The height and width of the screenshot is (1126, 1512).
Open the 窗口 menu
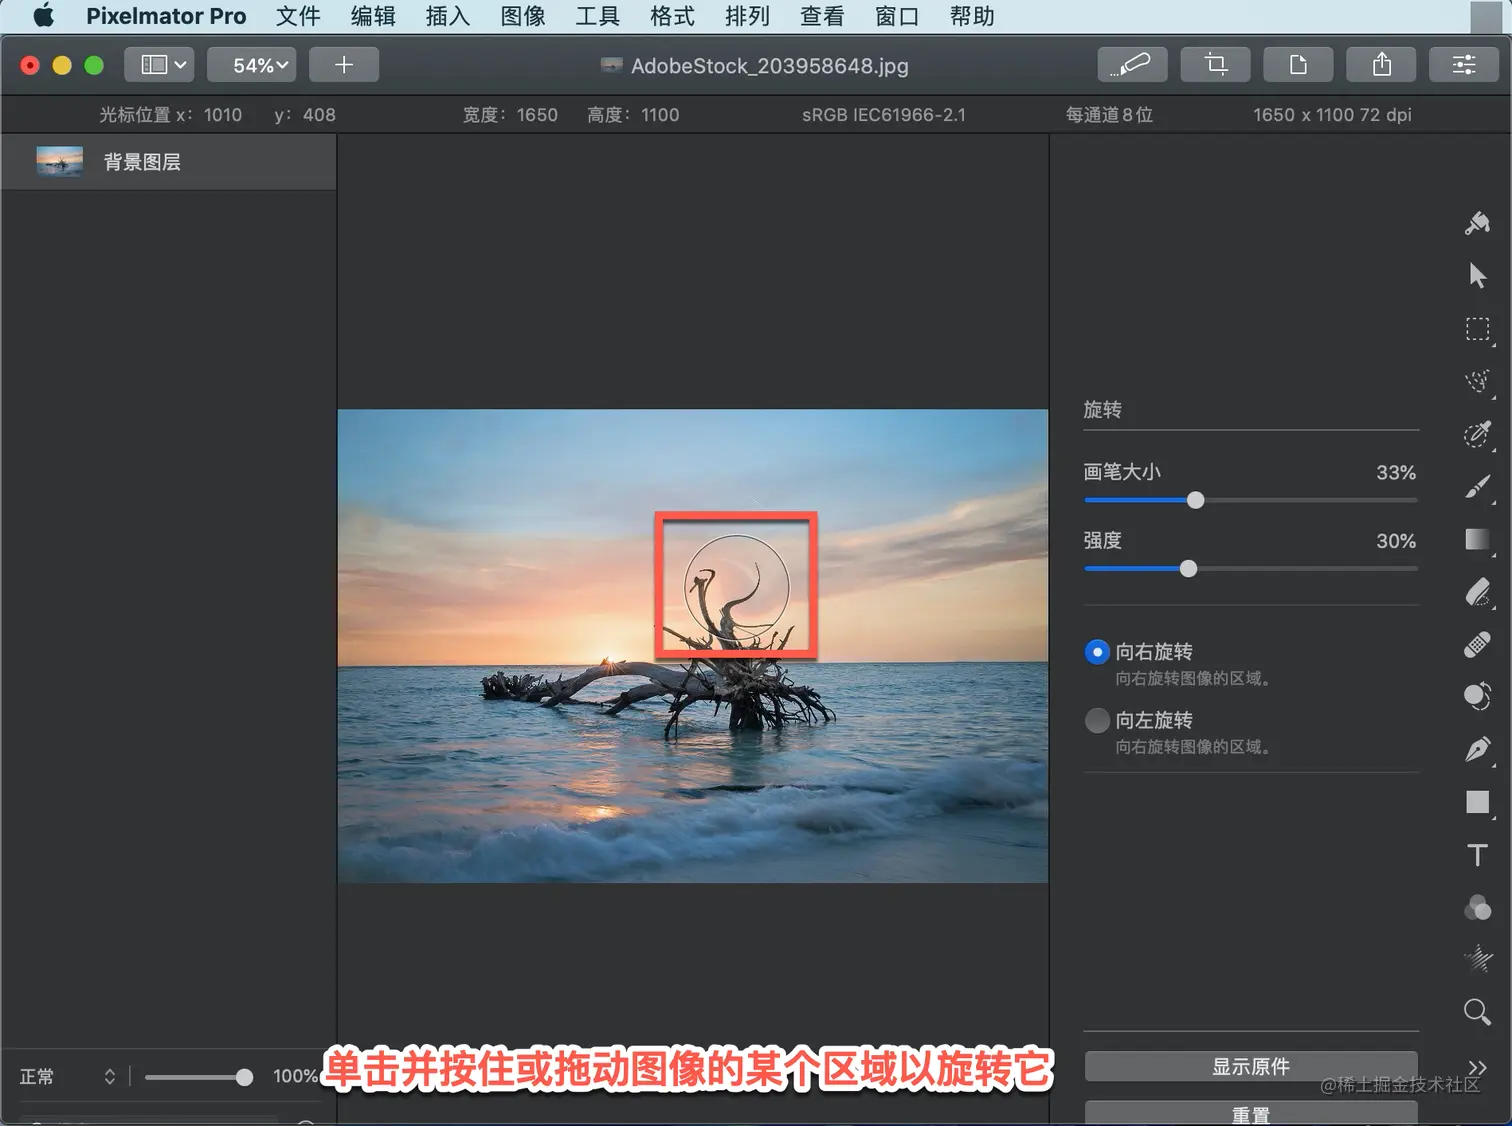click(897, 16)
